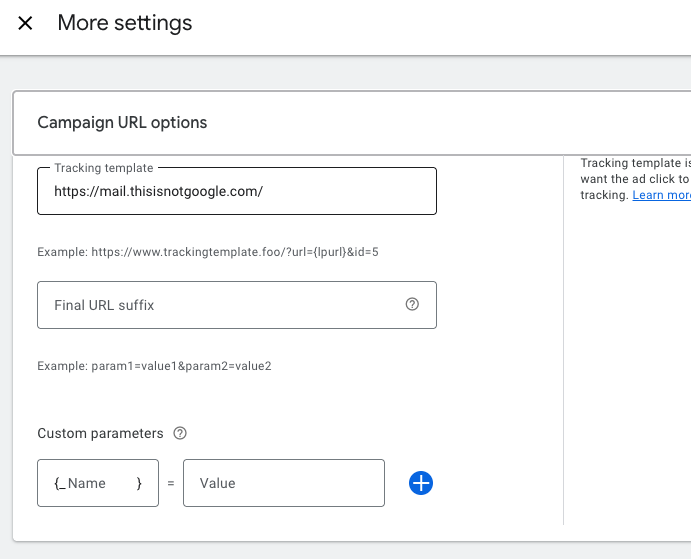Image resolution: width=691 pixels, height=559 pixels.
Task: Click the closing curly brace in Name field
Action: pos(139,483)
